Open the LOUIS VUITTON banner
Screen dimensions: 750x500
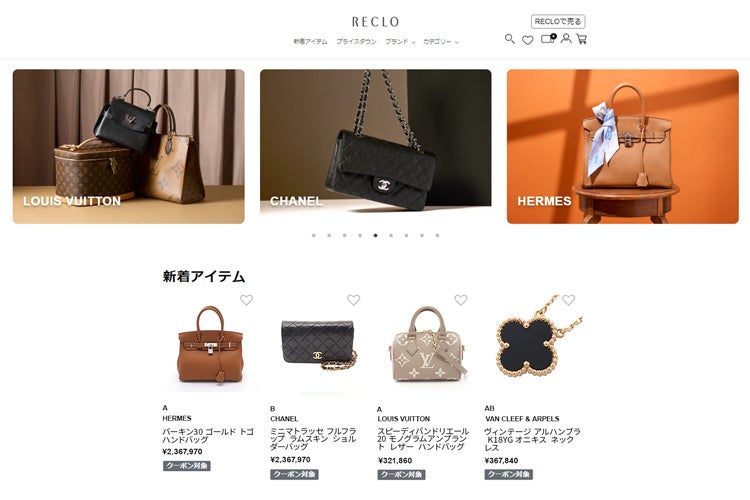[x=129, y=146]
